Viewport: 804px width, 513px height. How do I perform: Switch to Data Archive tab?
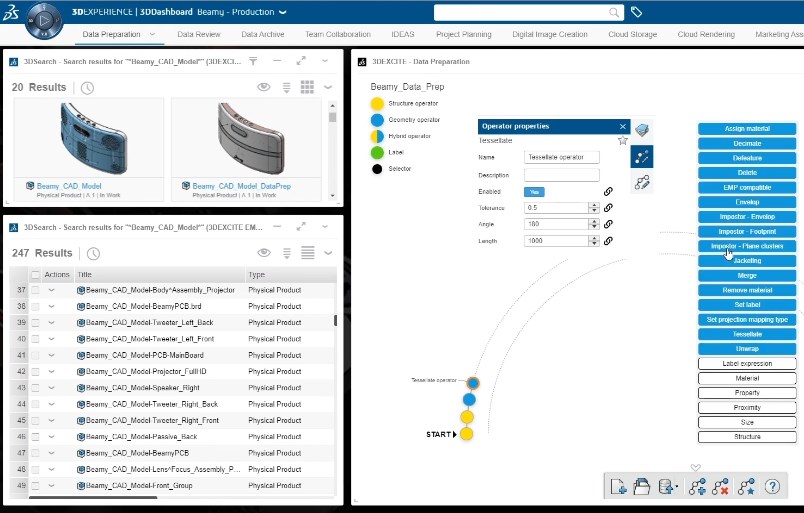click(x=263, y=34)
